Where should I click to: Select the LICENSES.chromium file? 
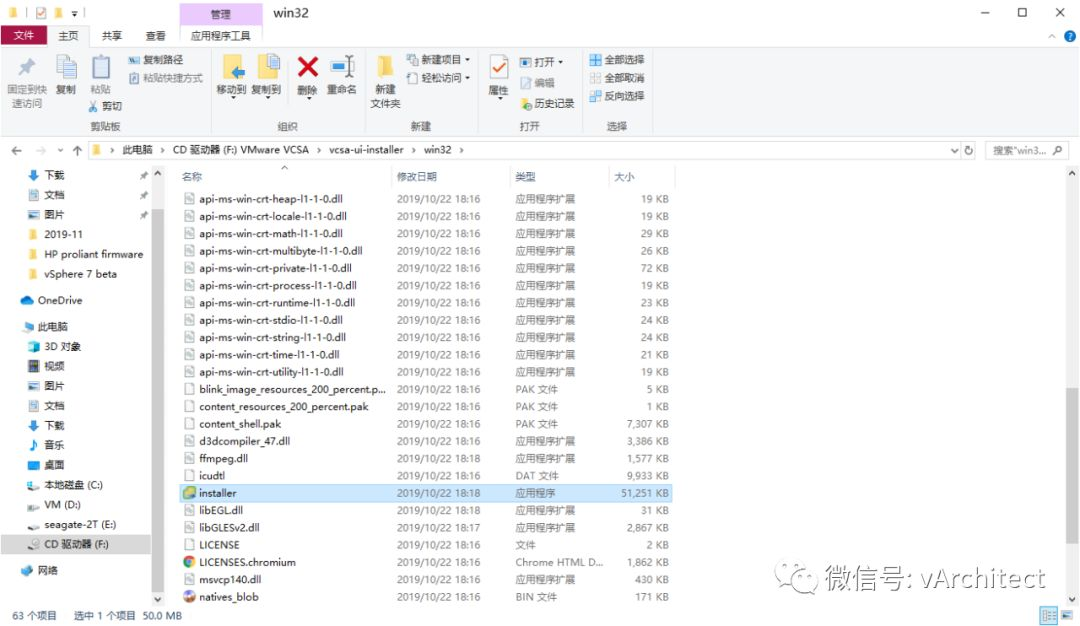pos(425,562)
